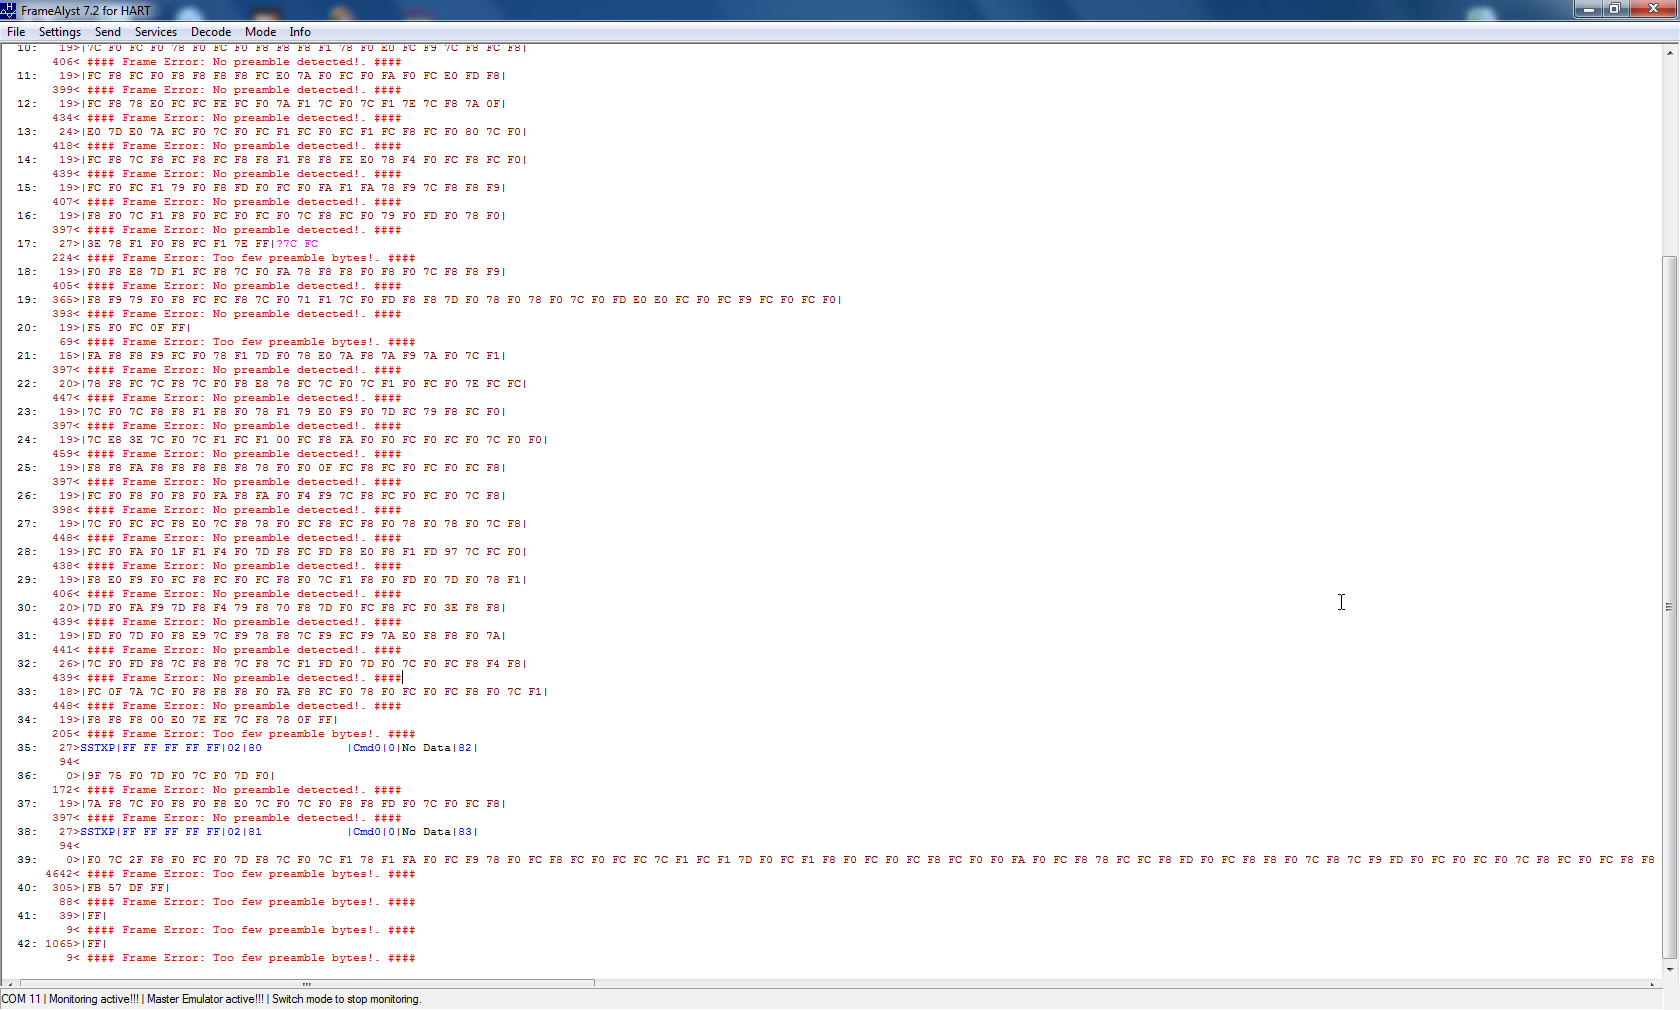Open the Mode menu
1680x1010 pixels.
pyautogui.click(x=261, y=32)
